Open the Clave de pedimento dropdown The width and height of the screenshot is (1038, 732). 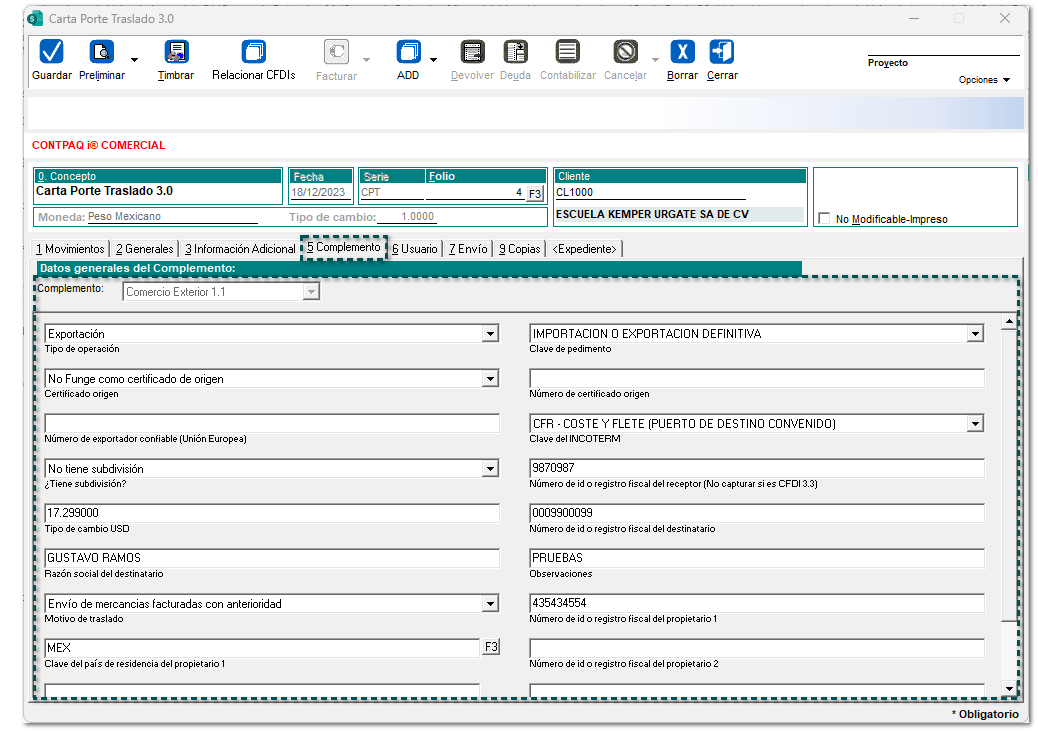point(975,334)
